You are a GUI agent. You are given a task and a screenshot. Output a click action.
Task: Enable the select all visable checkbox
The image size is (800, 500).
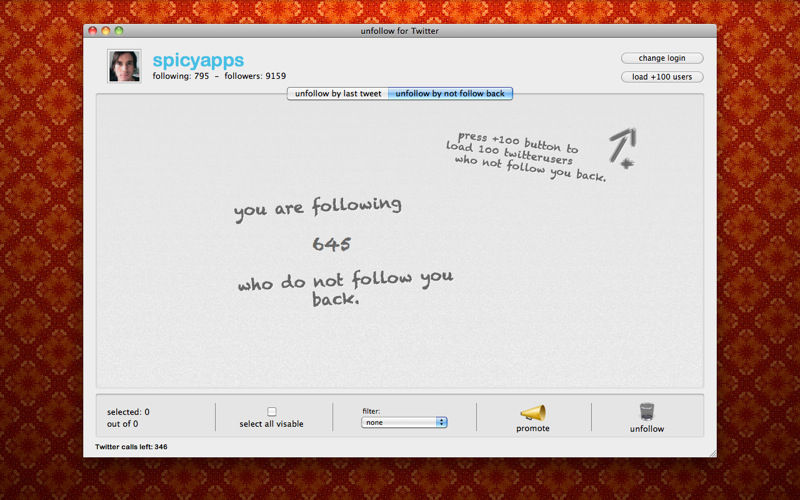(x=272, y=411)
